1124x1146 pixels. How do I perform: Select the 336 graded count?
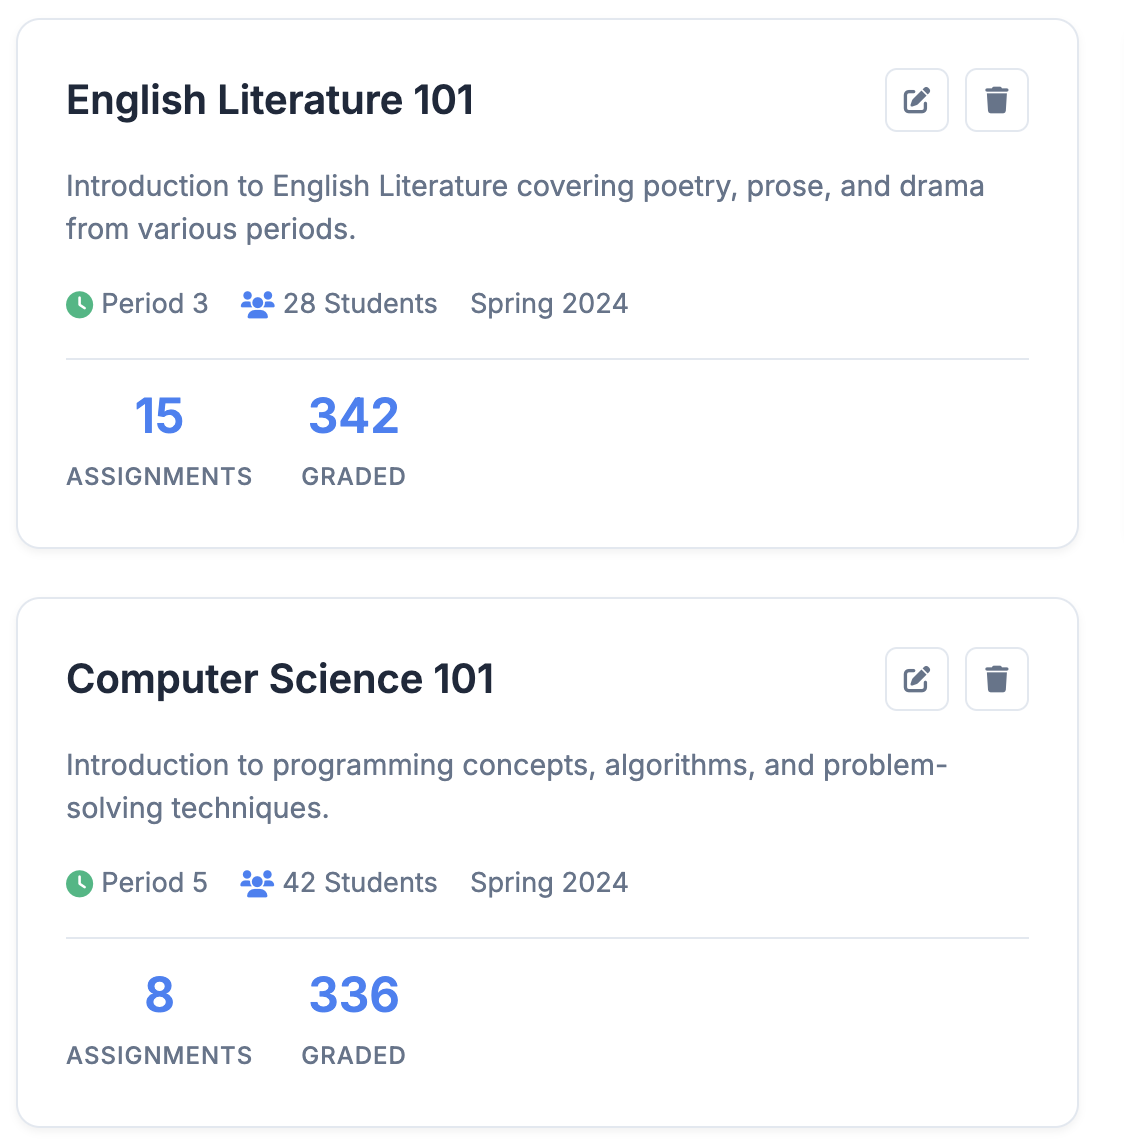pyautogui.click(x=354, y=995)
